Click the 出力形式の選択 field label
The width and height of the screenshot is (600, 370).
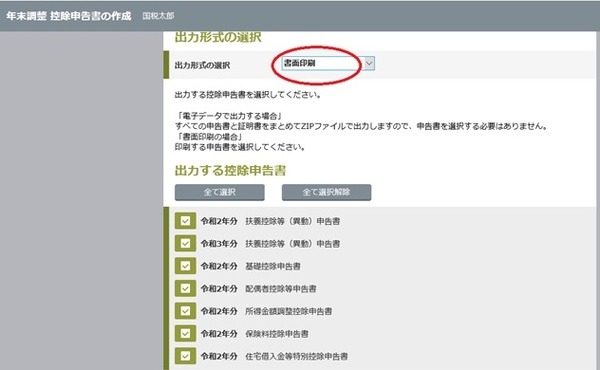pos(202,65)
